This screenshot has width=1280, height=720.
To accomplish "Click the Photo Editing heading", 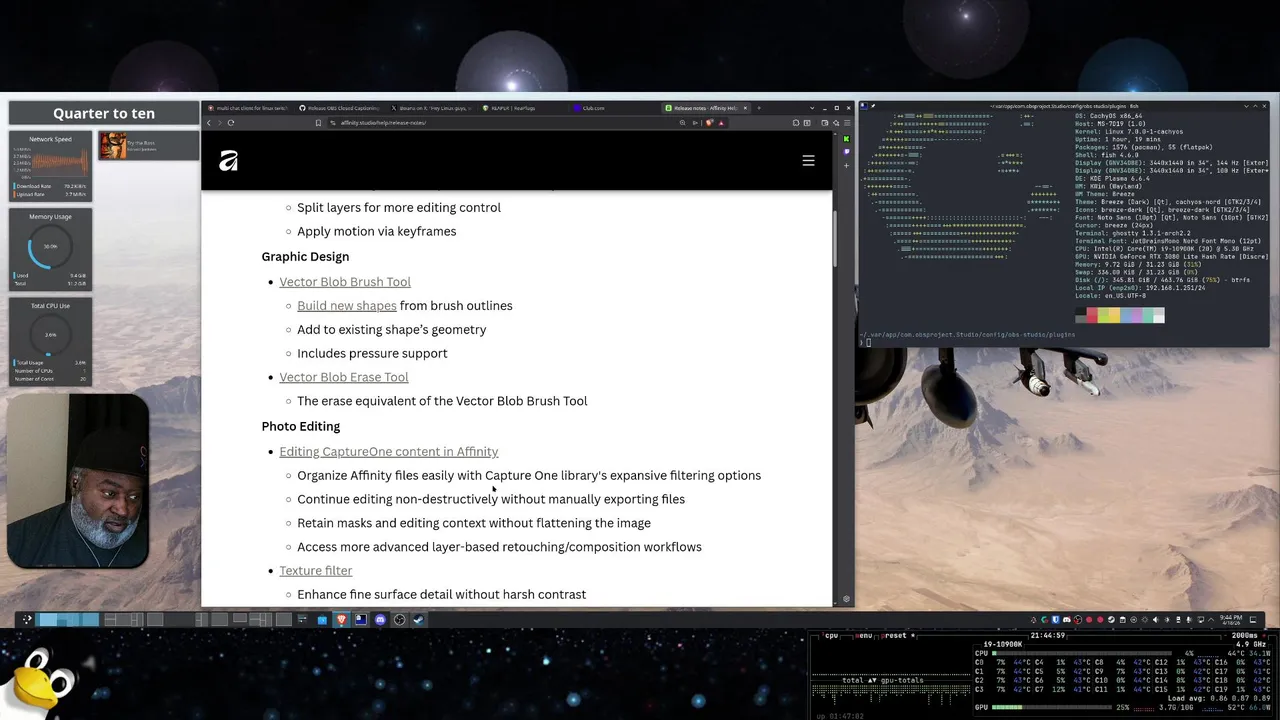I will pyautogui.click(x=301, y=426).
